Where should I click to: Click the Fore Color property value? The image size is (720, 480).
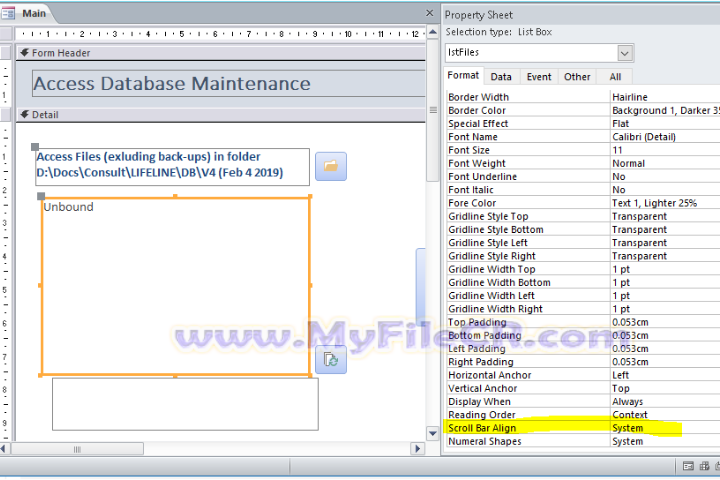click(665, 203)
